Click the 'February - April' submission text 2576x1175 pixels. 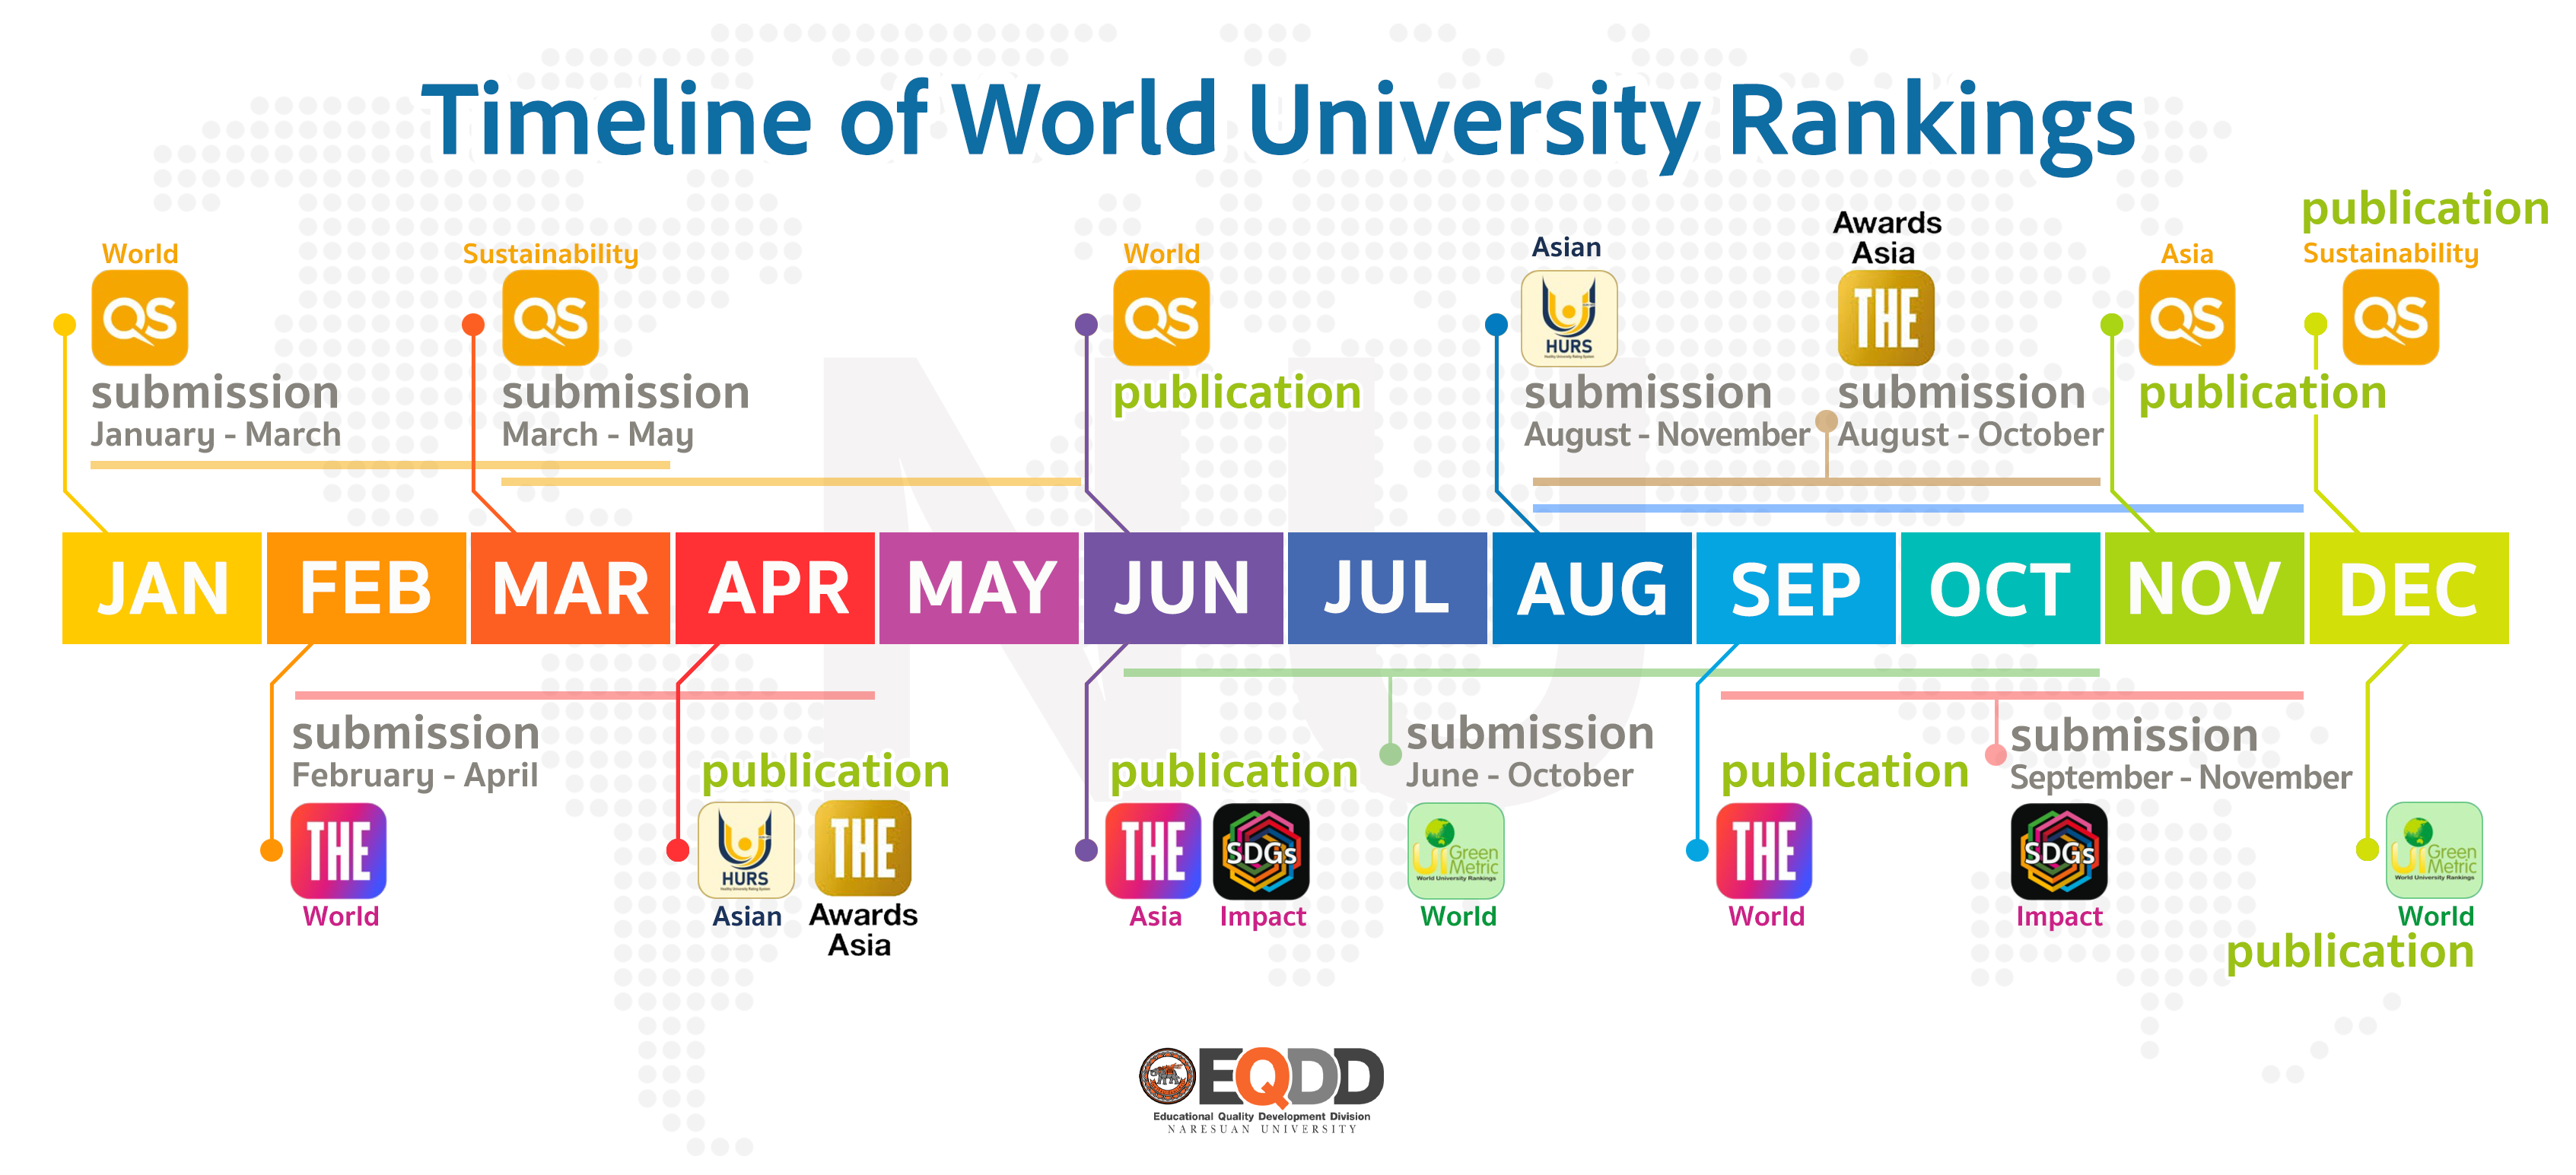(x=414, y=775)
